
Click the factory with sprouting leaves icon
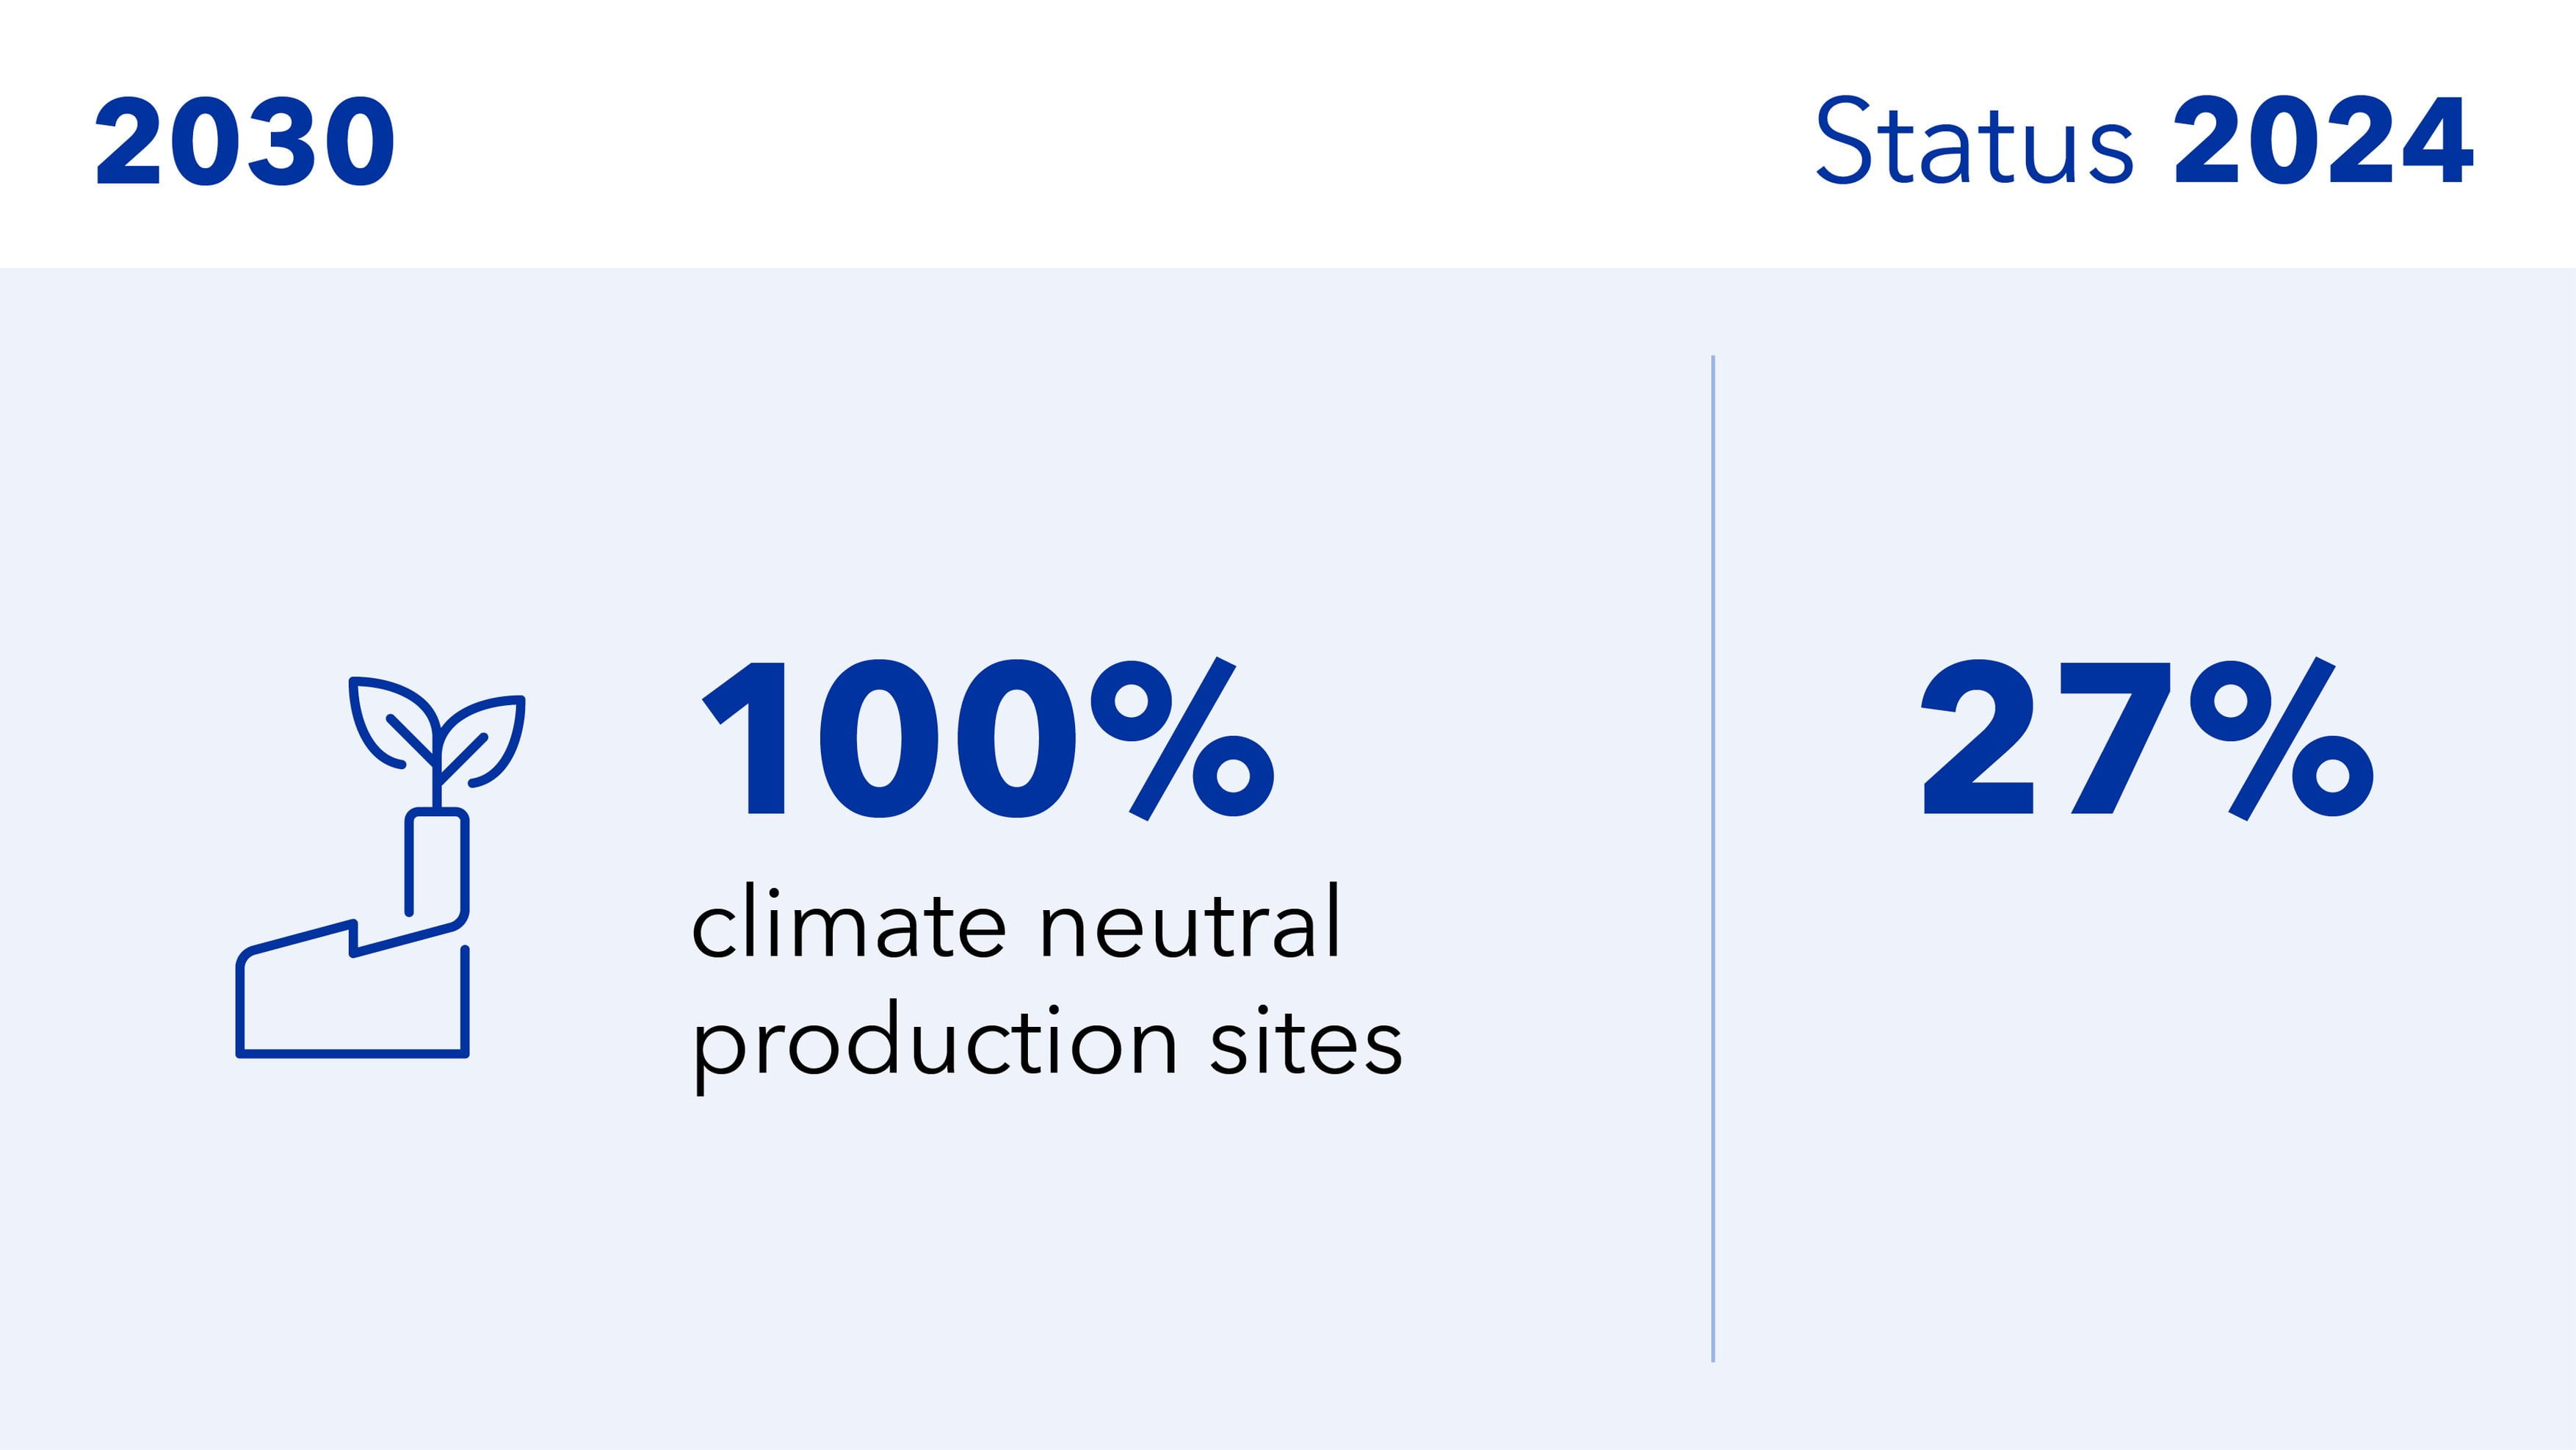(380, 868)
